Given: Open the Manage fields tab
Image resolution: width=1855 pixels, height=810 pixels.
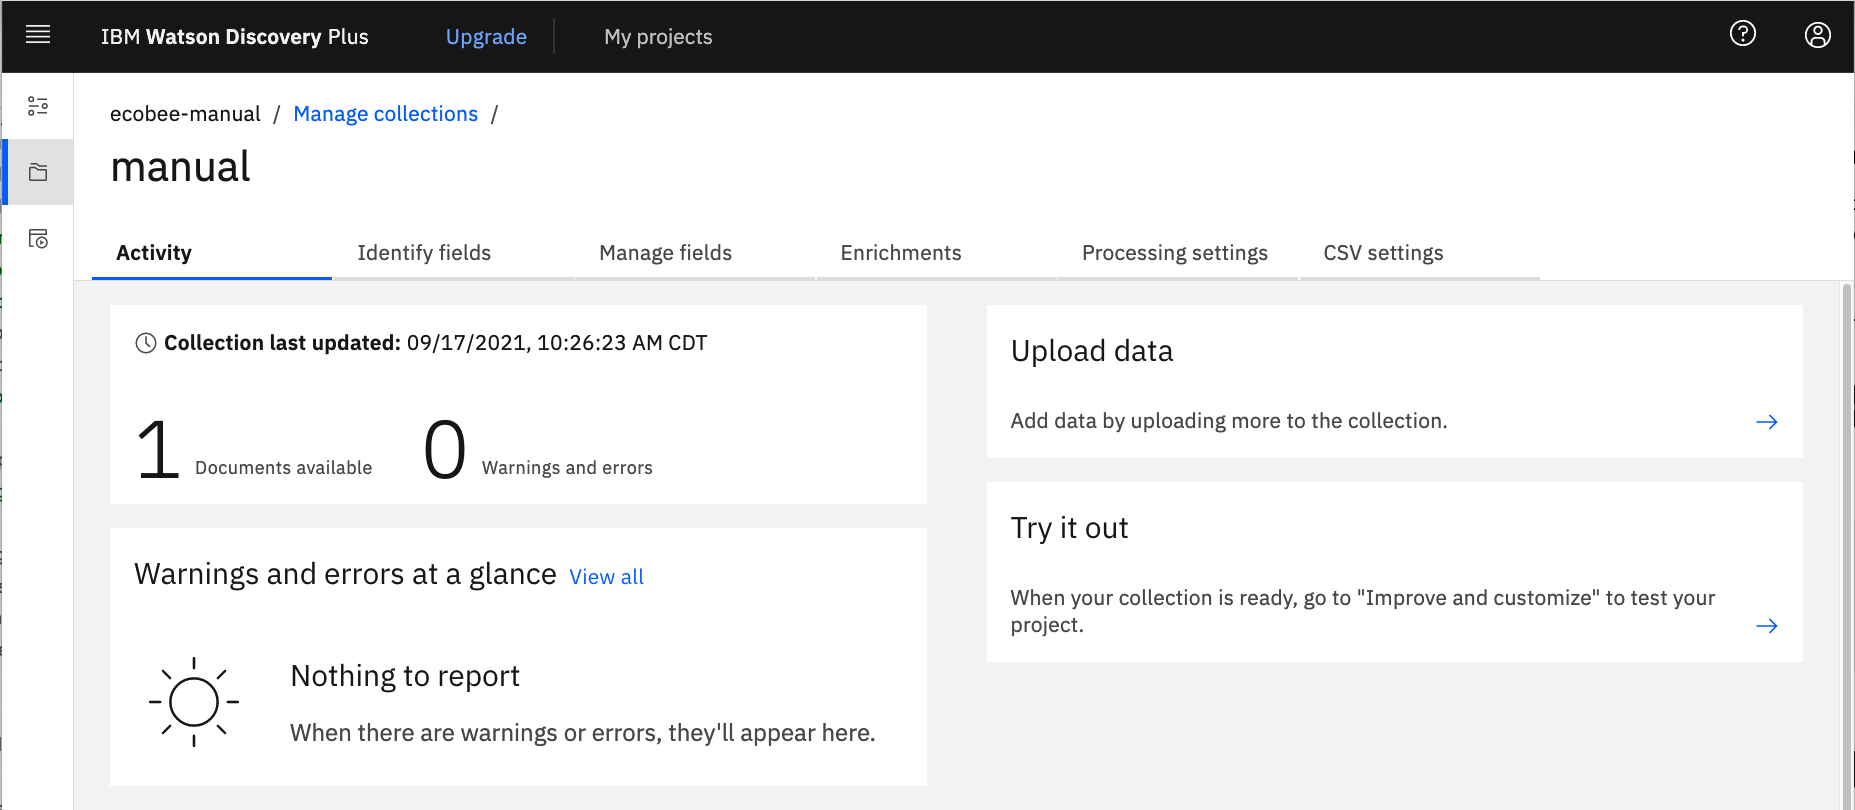Looking at the screenshot, I should click(696, 253).
